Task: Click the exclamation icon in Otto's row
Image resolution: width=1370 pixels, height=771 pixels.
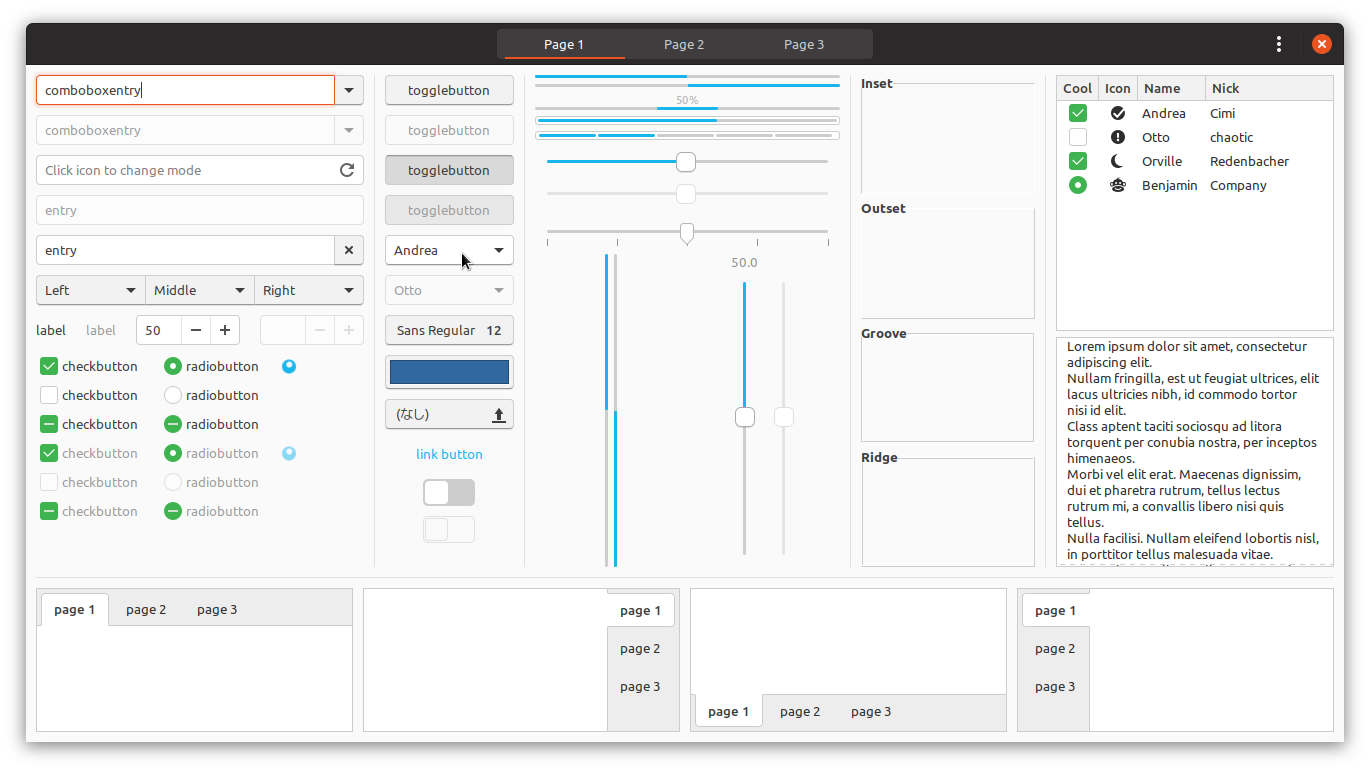Action: 1118,137
